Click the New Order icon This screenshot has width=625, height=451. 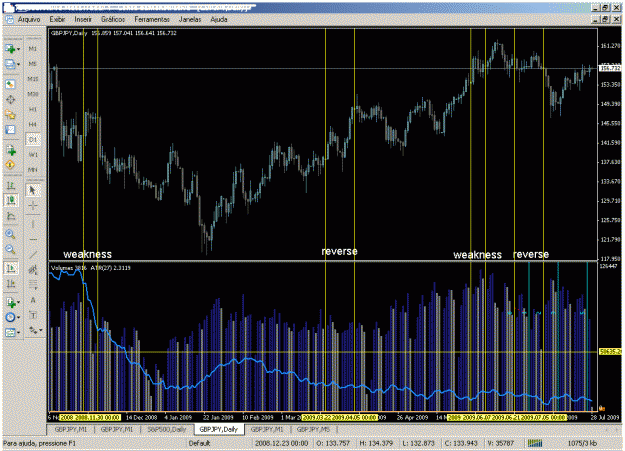10,150
